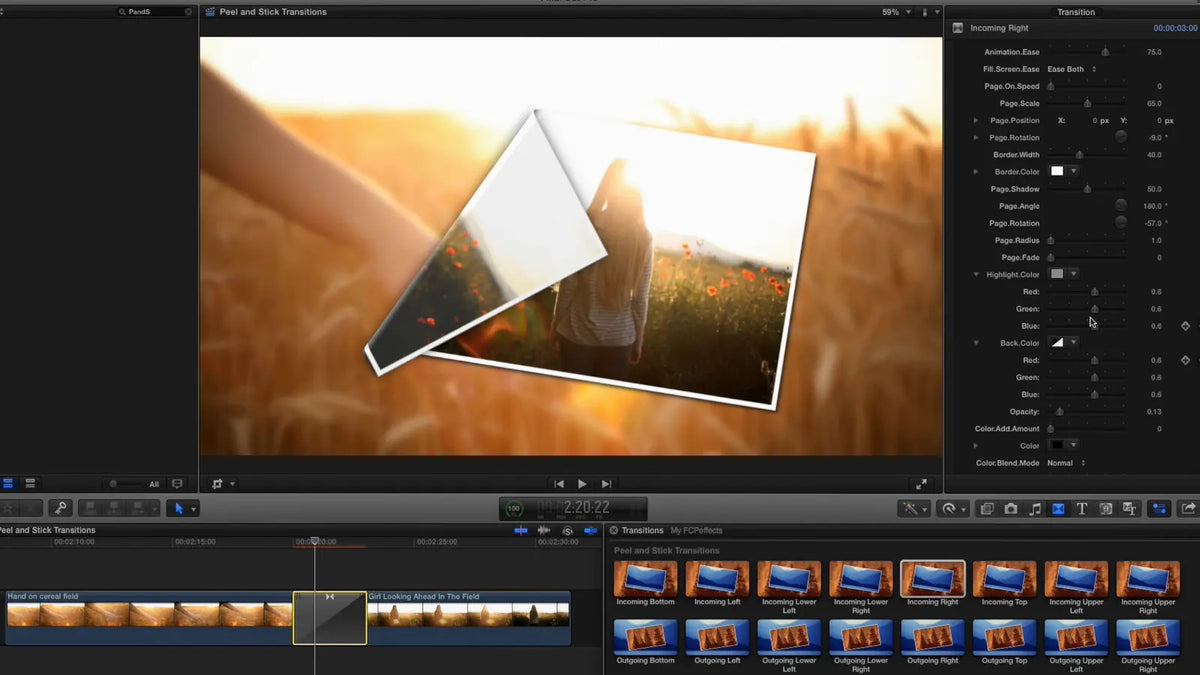
Task: Toggle timeline snapping
Action: [x=591, y=530]
